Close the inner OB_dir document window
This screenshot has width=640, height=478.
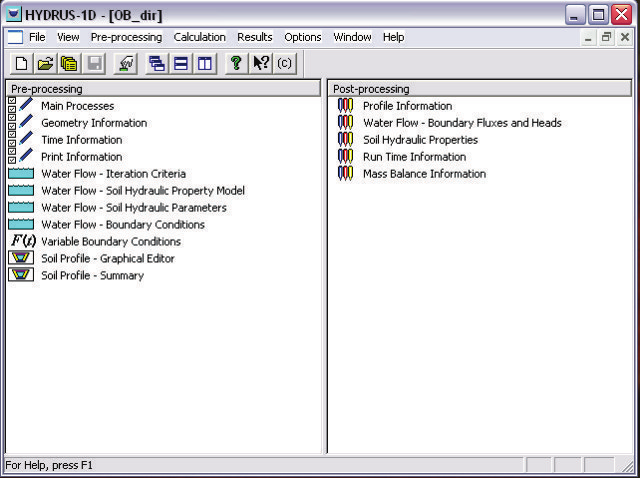624,38
